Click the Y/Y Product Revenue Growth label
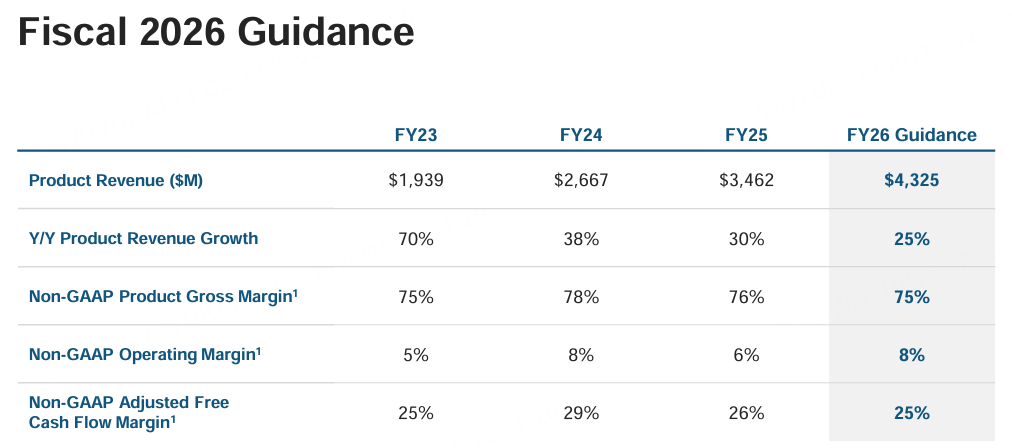1012x448 pixels. click(x=143, y=238)
